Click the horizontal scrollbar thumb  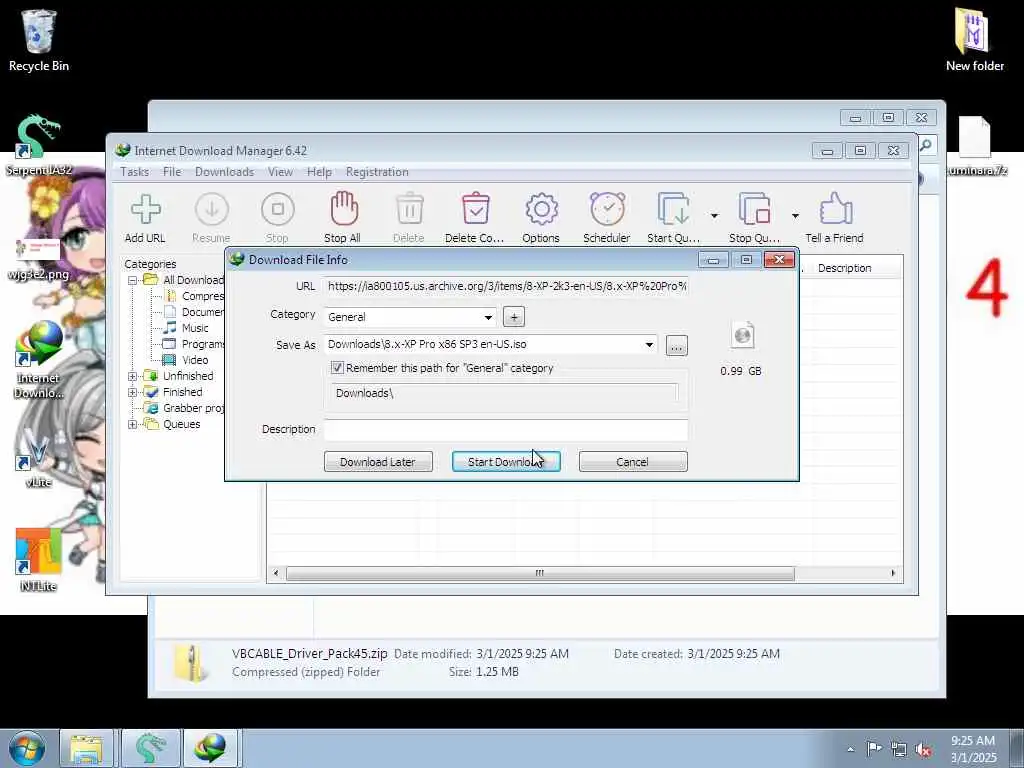tap(540, 573)
